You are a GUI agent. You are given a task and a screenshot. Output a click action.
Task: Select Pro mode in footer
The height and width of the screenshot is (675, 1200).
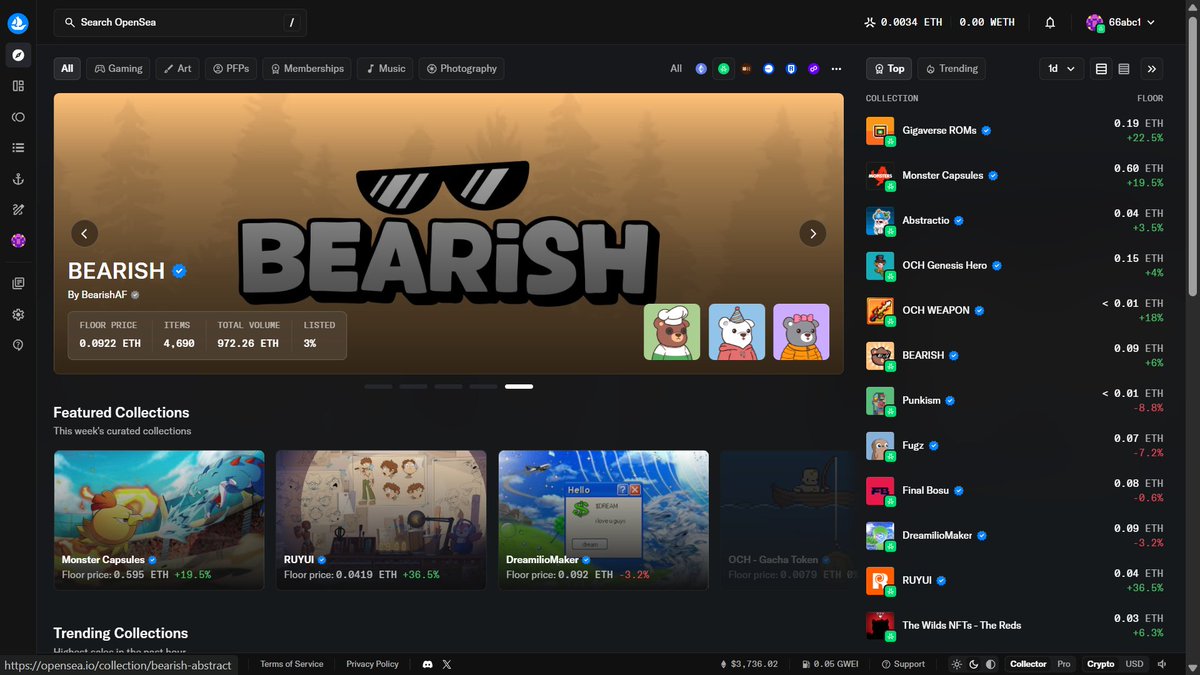click(1064, 664)
